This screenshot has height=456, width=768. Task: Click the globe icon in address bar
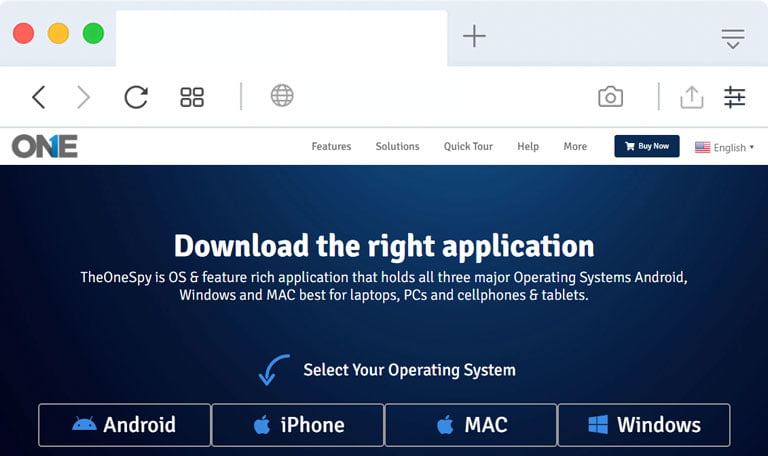coord(282,96)
